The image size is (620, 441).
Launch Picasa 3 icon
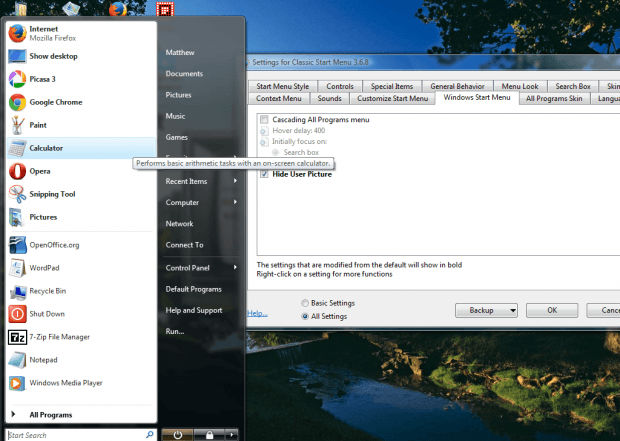17,79
